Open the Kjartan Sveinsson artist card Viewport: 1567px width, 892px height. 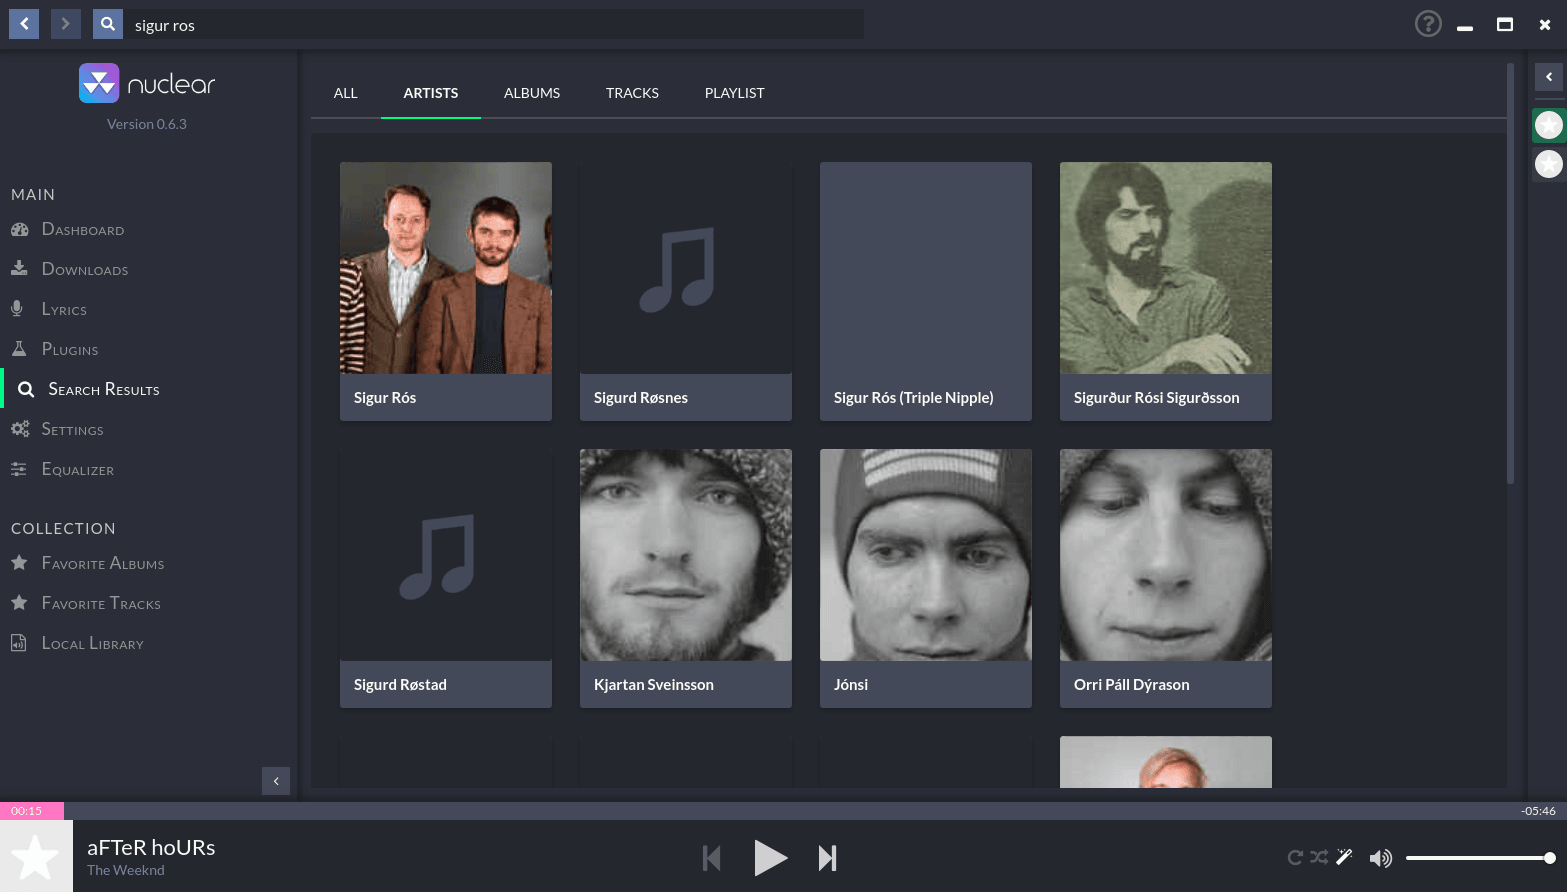[x=686, y=578]
